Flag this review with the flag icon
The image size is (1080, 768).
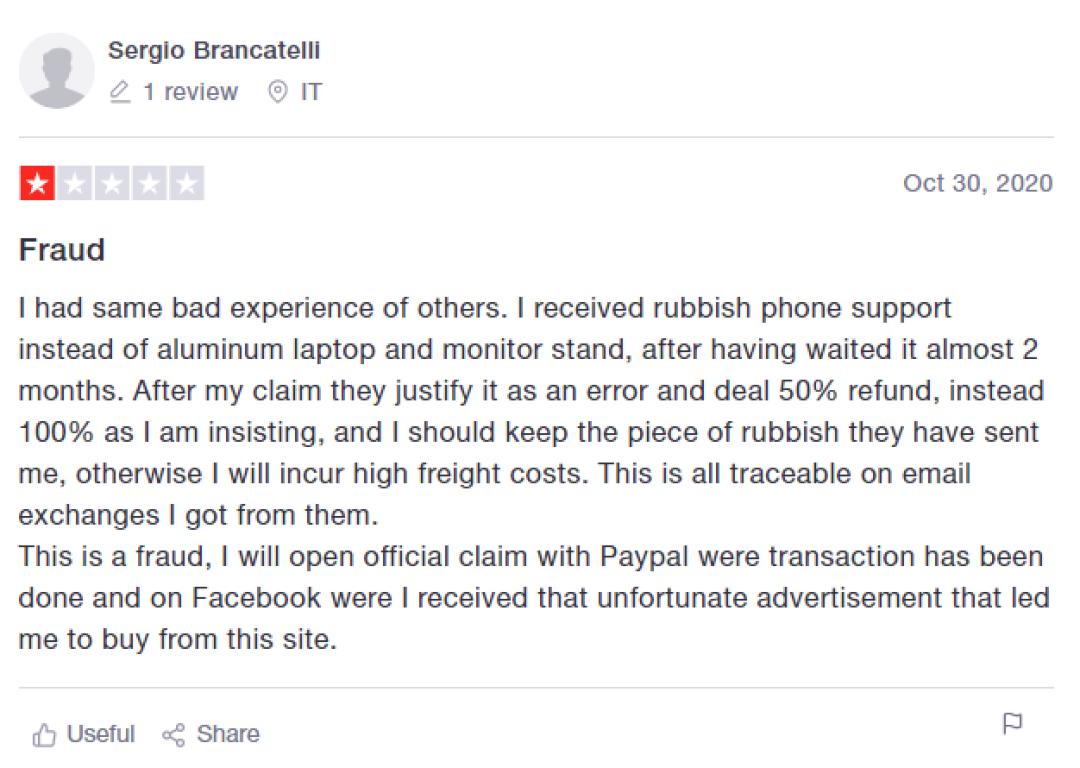[x=1012, y=723]
